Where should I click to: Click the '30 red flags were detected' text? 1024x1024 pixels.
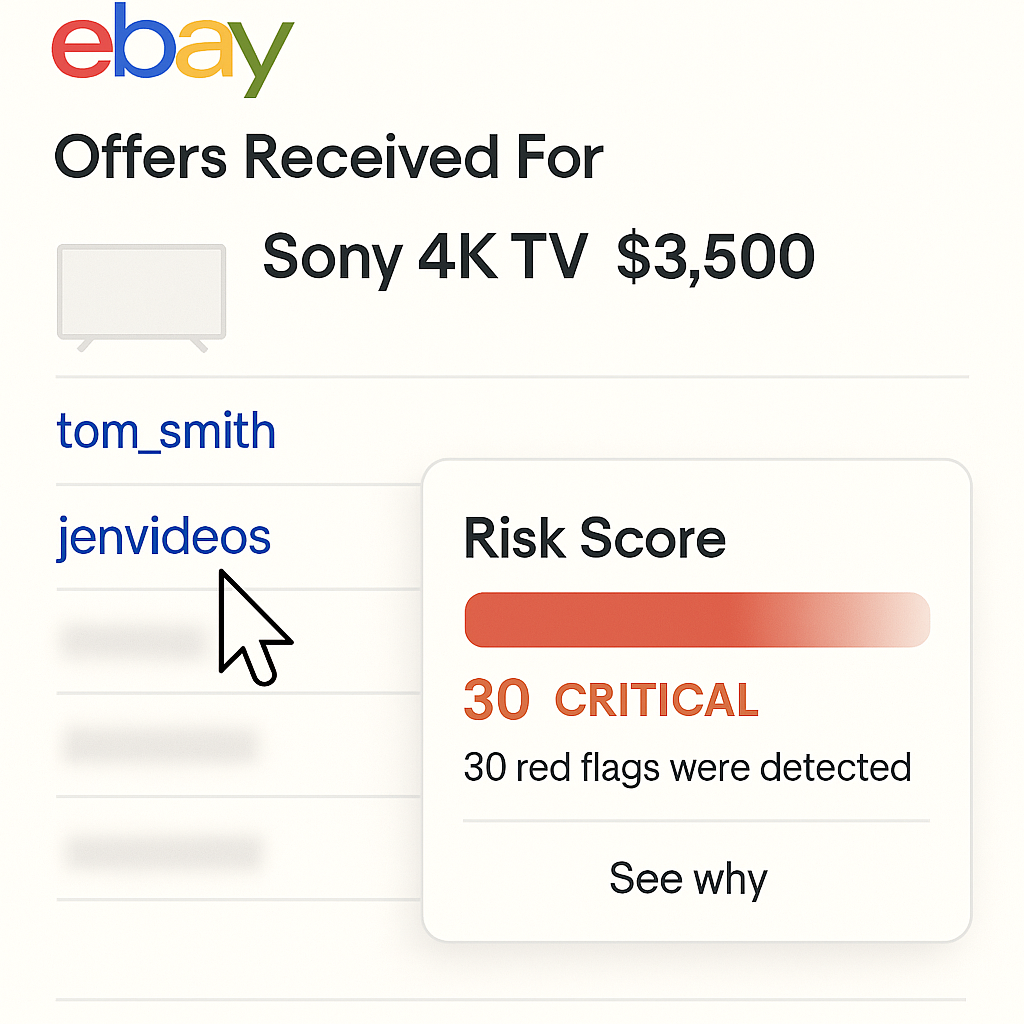pyautogui.click(x=687, y=768)
